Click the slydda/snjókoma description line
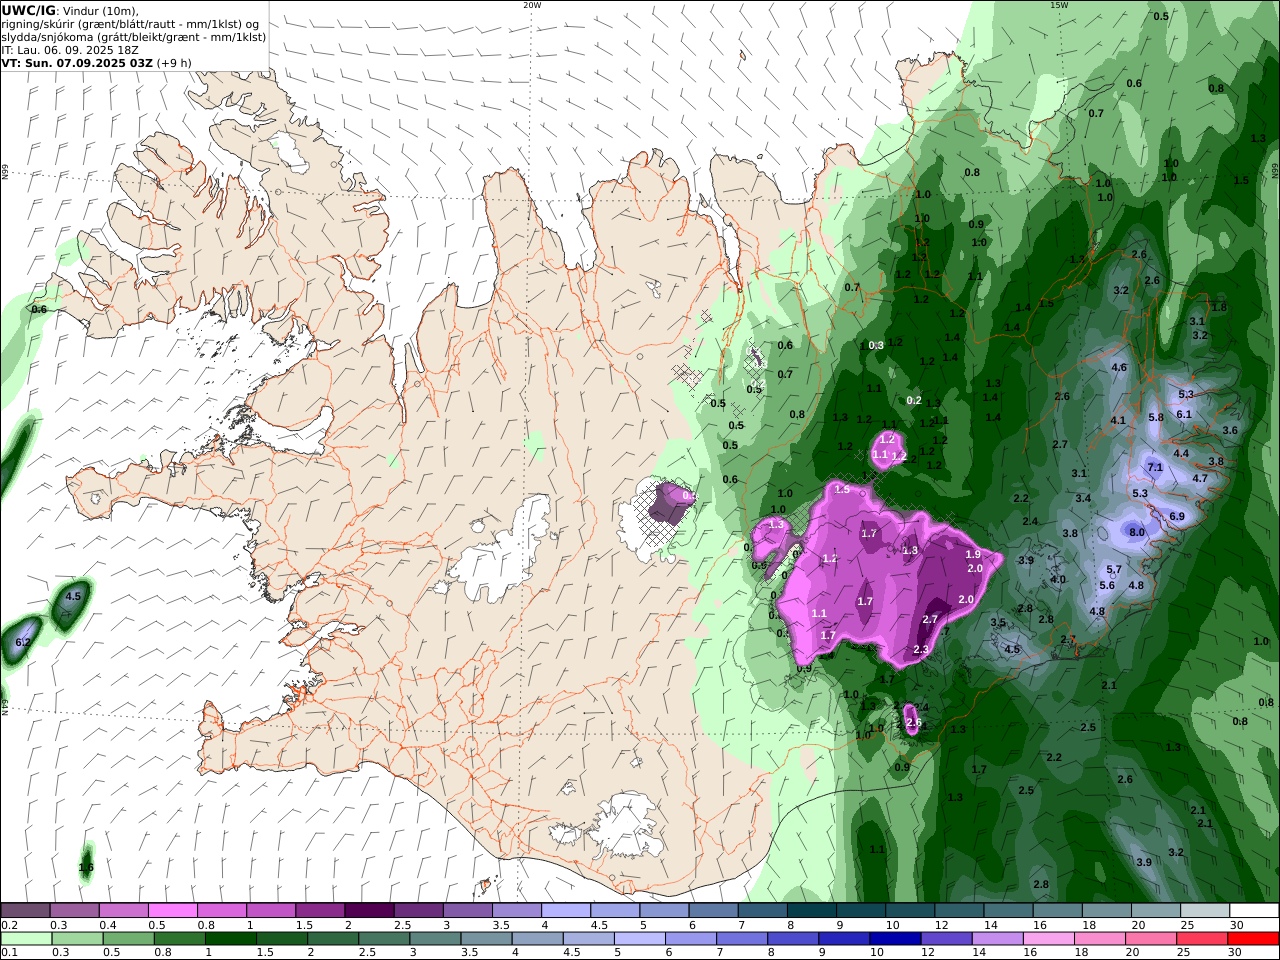 click(134, 36)
